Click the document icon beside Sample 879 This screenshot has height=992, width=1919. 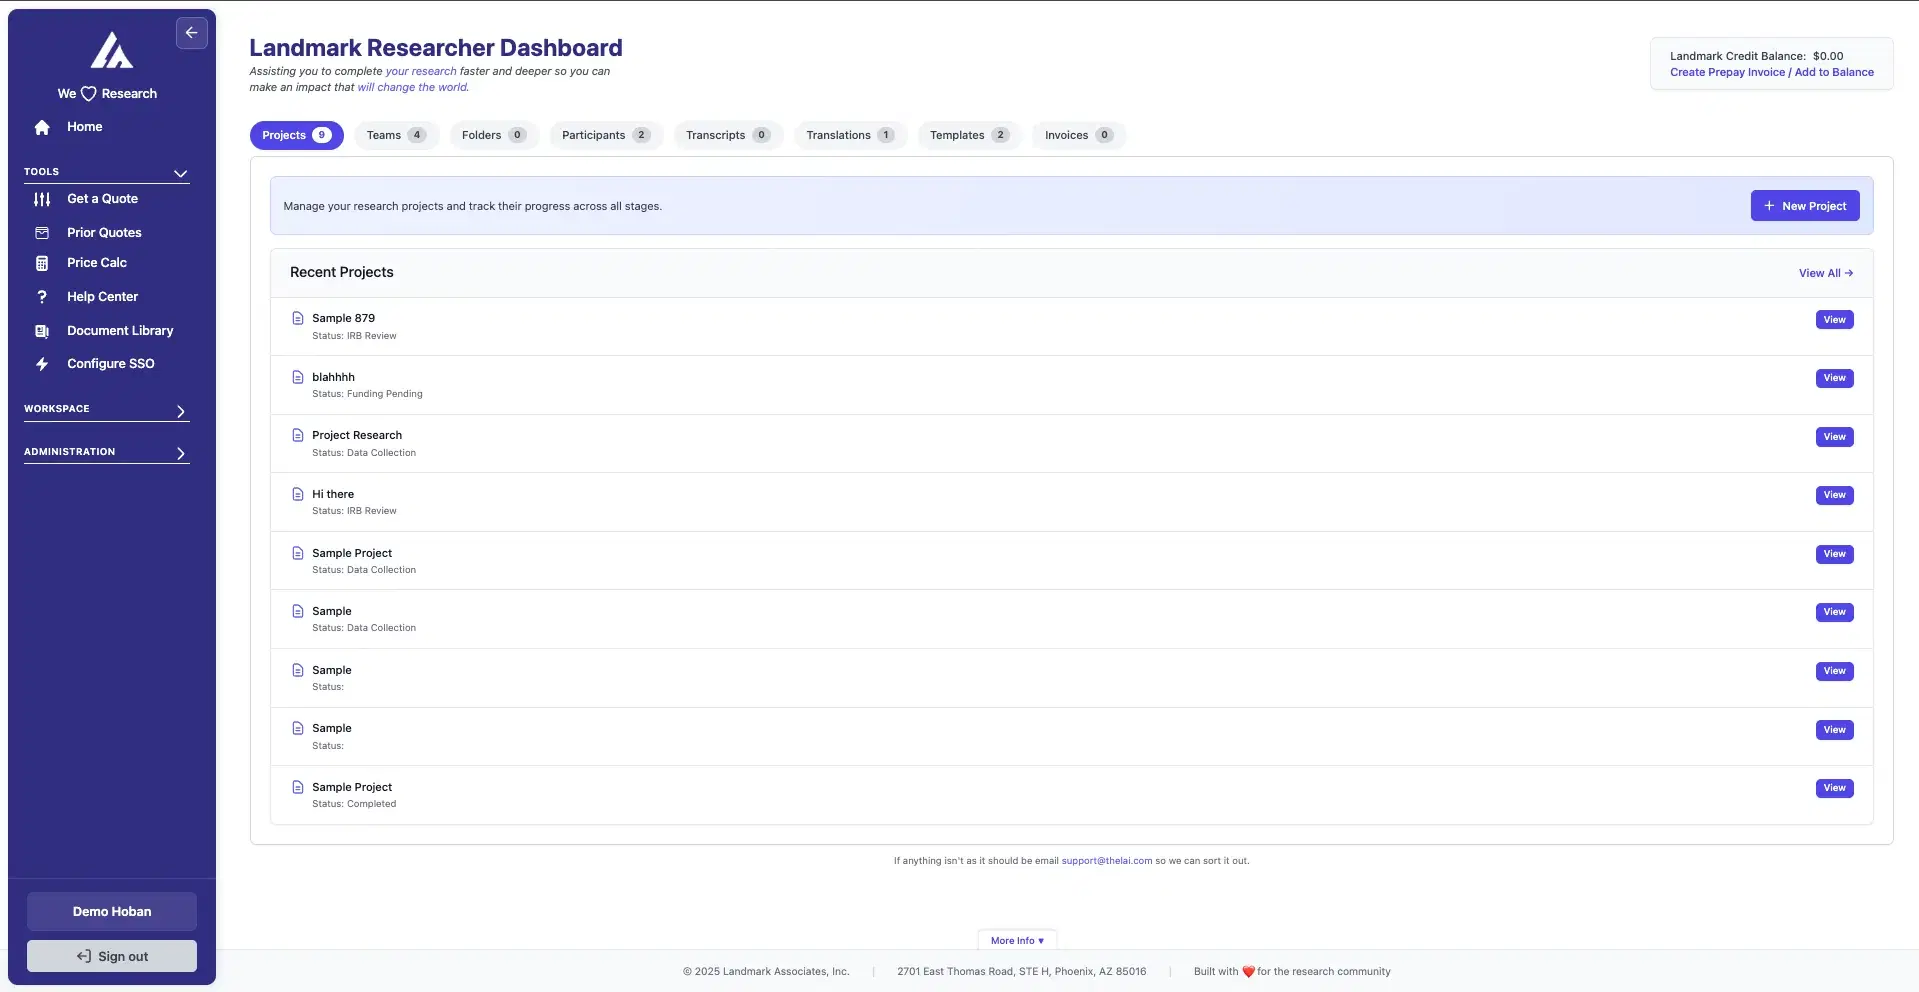[297, 317]
